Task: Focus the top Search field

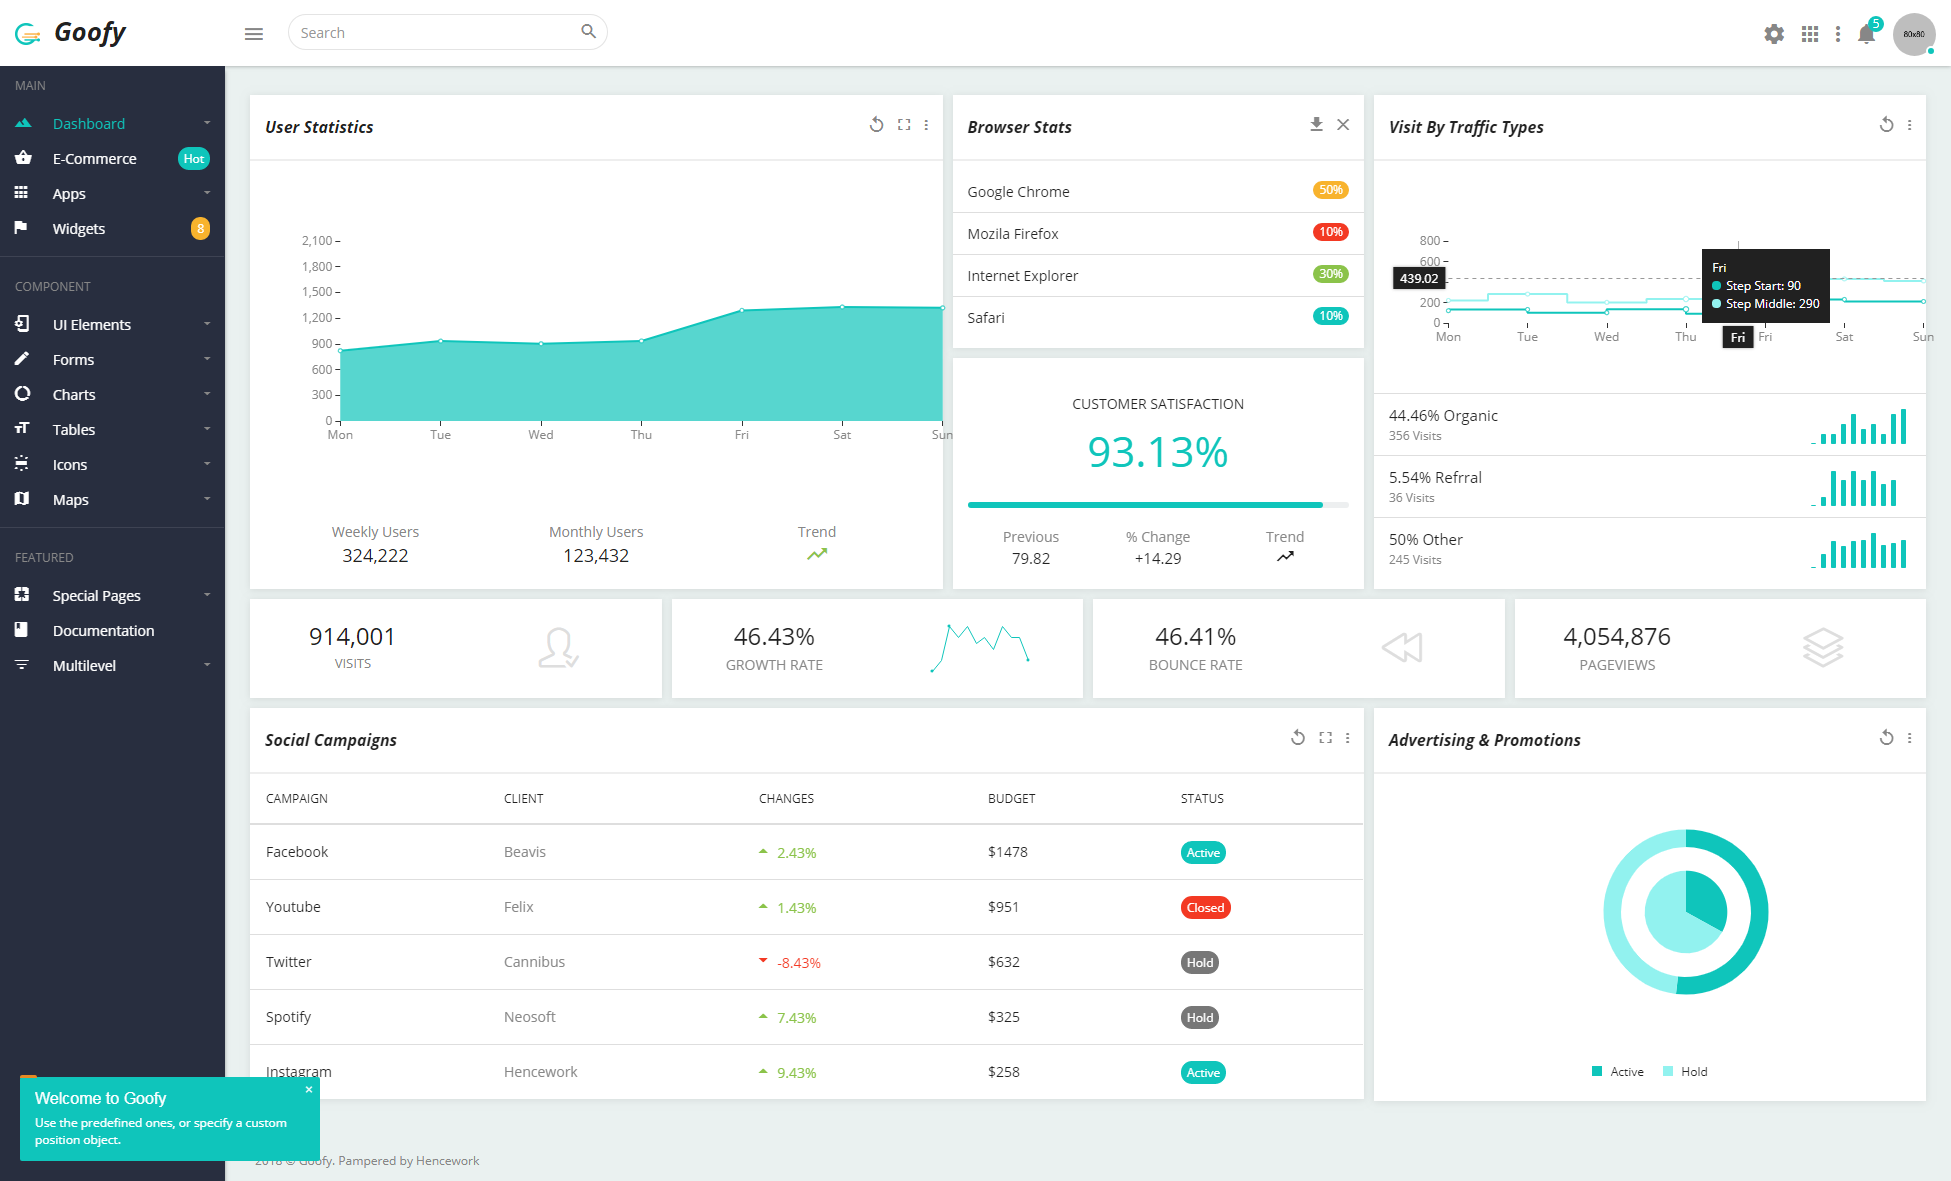Action: click(447, 32)
